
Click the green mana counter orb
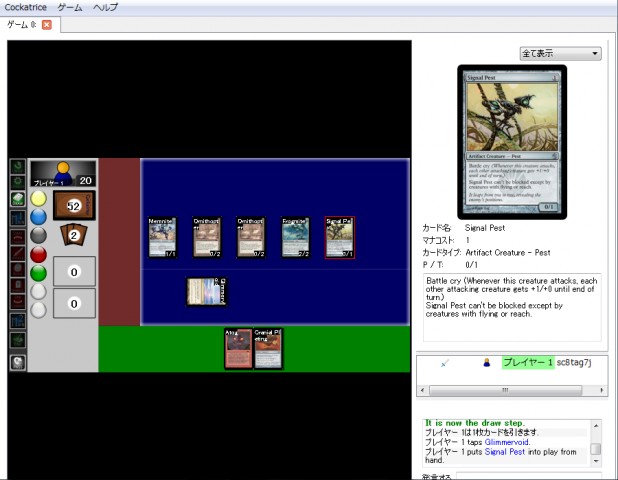[38, 273]
